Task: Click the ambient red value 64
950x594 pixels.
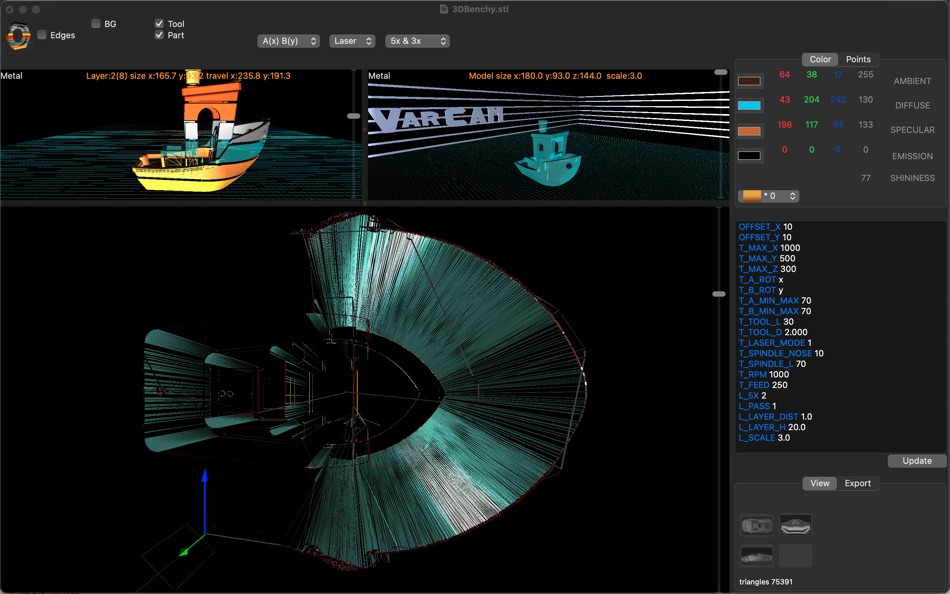Action: point(785,75)
